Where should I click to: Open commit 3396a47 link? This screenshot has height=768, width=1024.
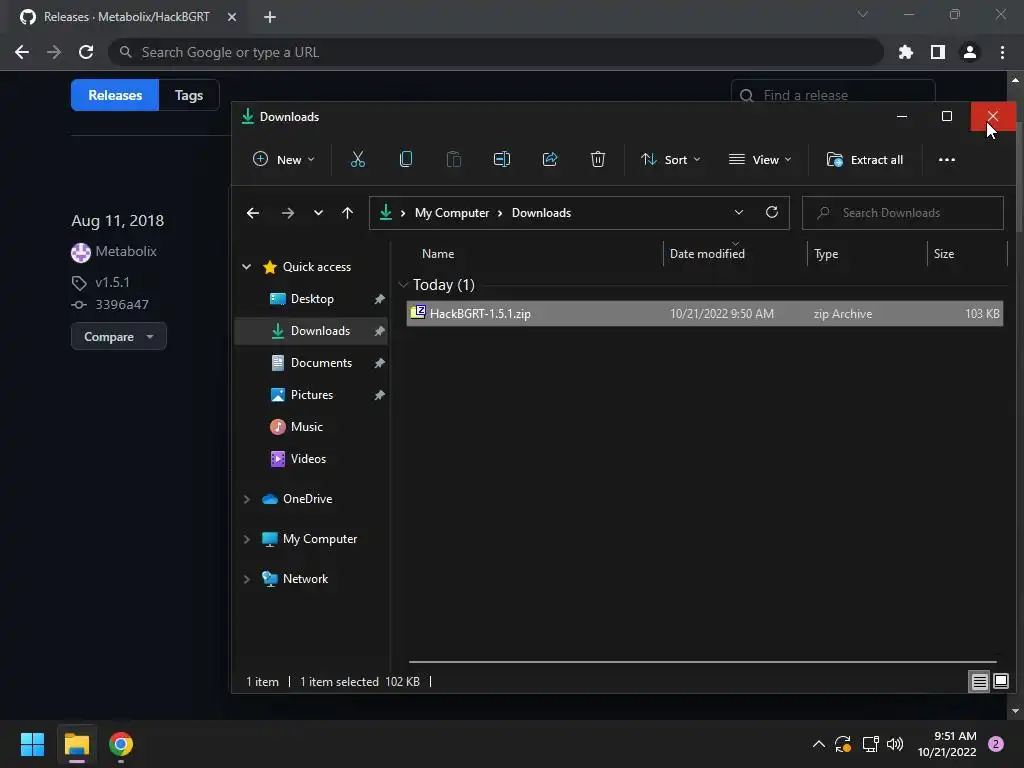pos(122,304)
